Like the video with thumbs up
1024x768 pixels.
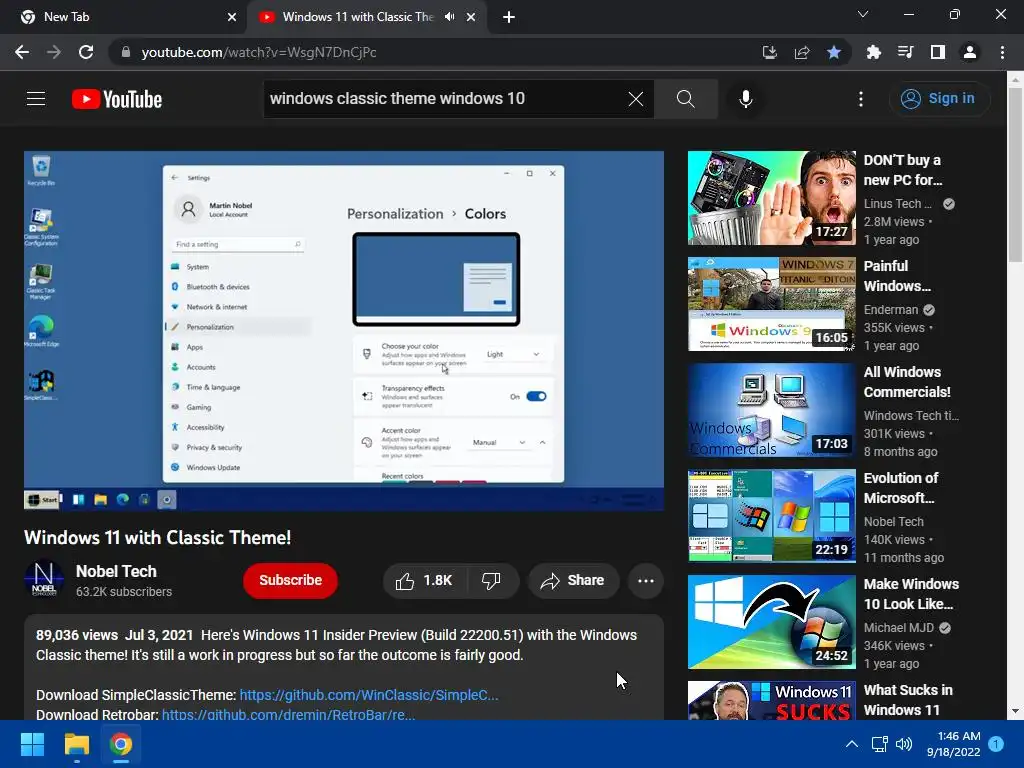[x=424, y=581]
